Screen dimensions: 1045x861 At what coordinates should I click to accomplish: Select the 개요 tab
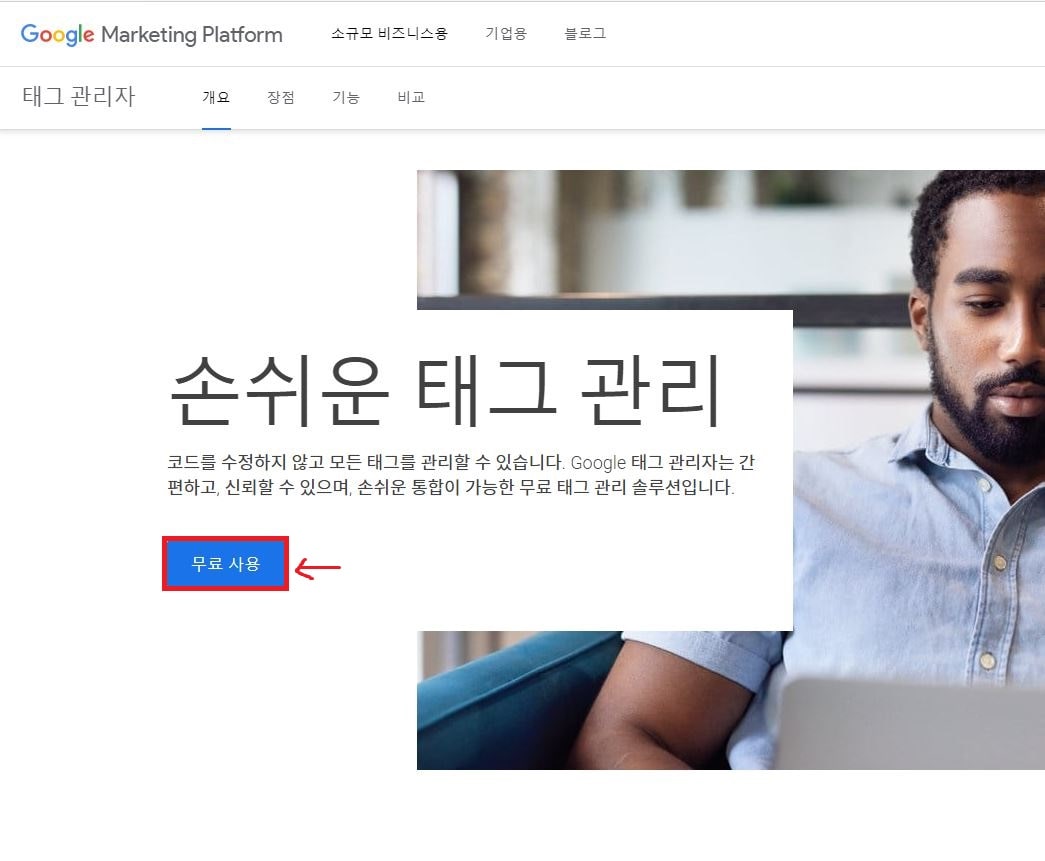point(216,98)
